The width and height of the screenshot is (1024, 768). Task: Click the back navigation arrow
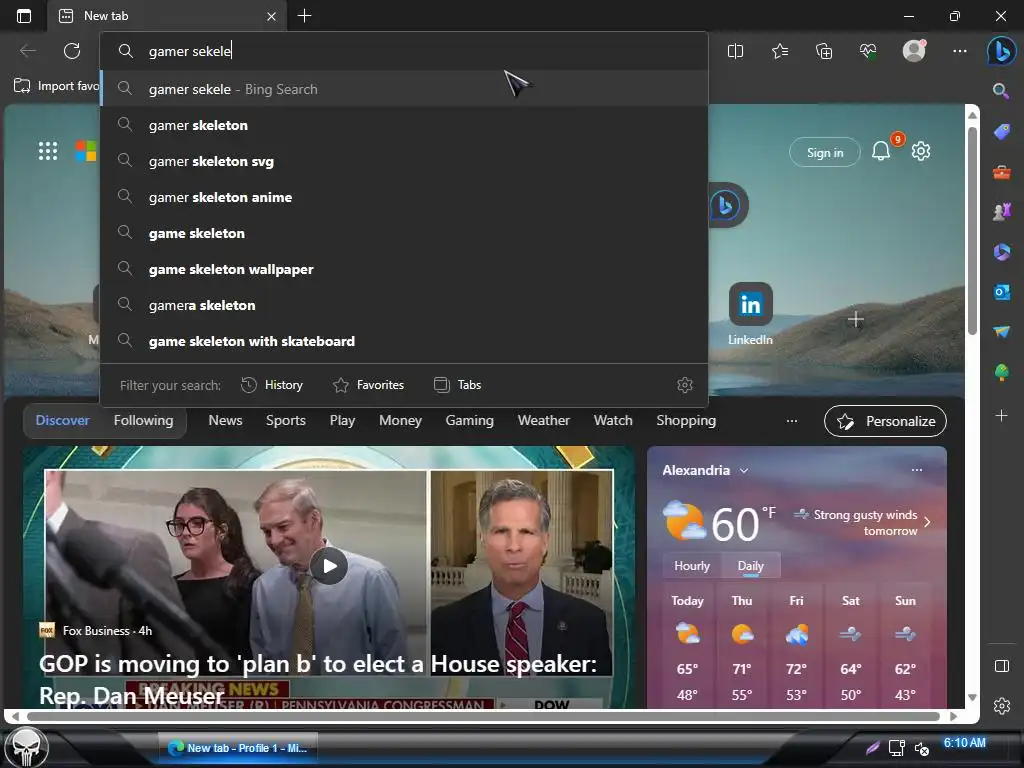(28, 51)
